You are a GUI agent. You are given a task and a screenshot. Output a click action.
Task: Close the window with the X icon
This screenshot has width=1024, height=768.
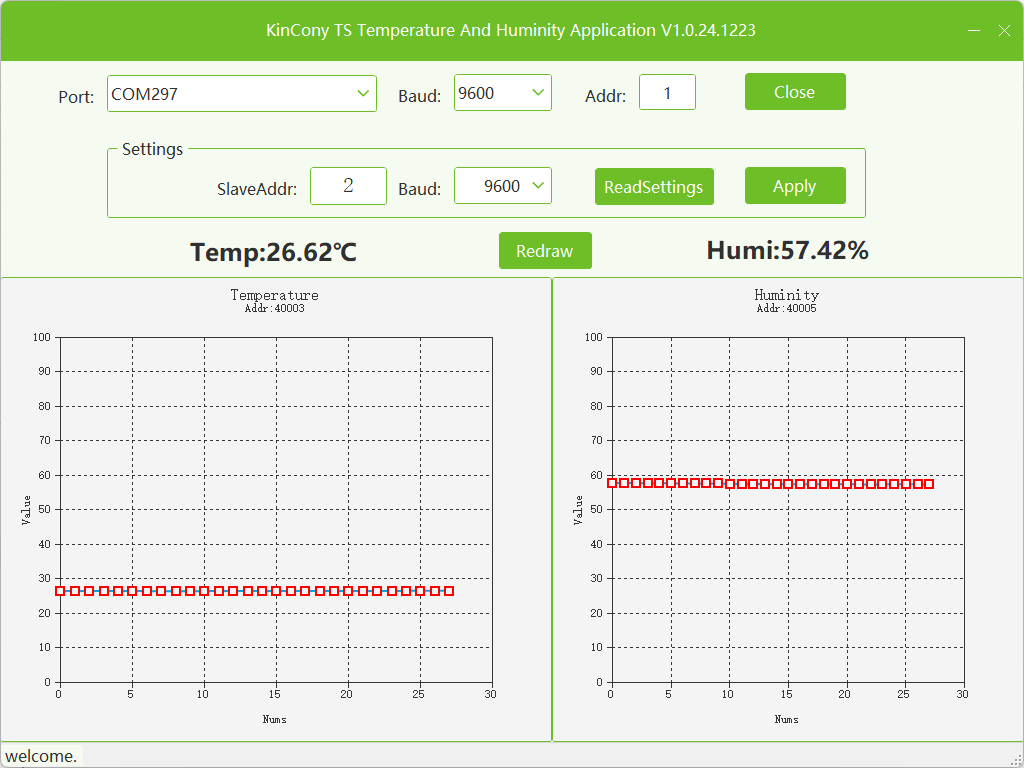point(1004,31)
